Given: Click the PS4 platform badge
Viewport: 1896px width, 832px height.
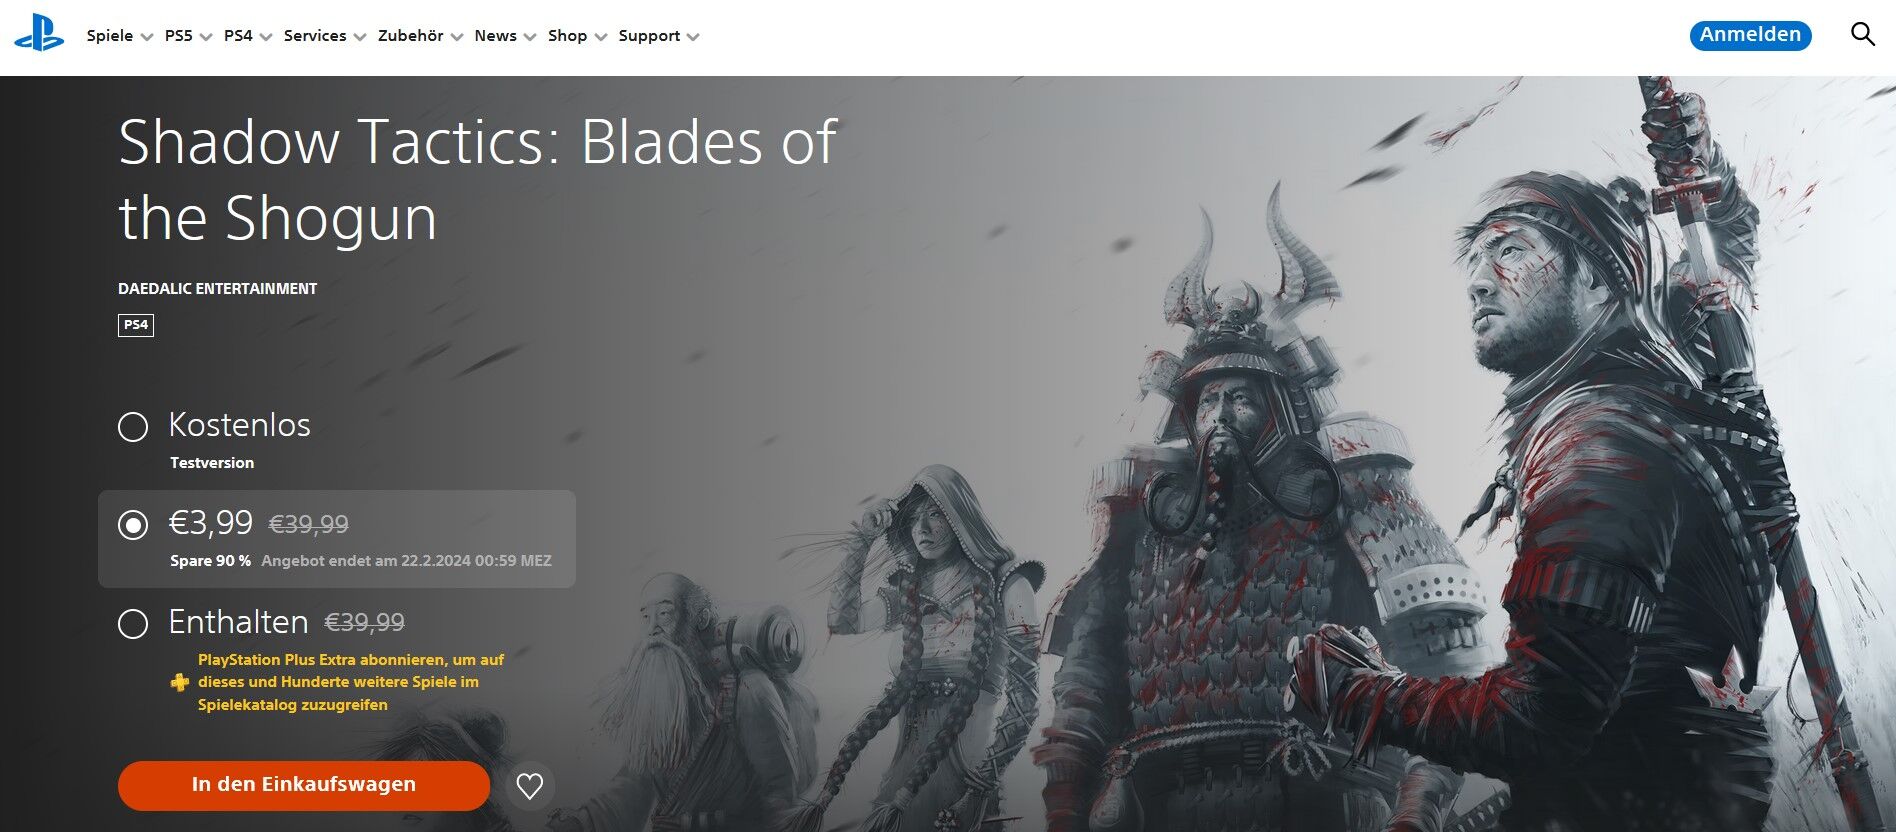Looking at the screenshot, I should pyautogui.click(x=136, y=325).
